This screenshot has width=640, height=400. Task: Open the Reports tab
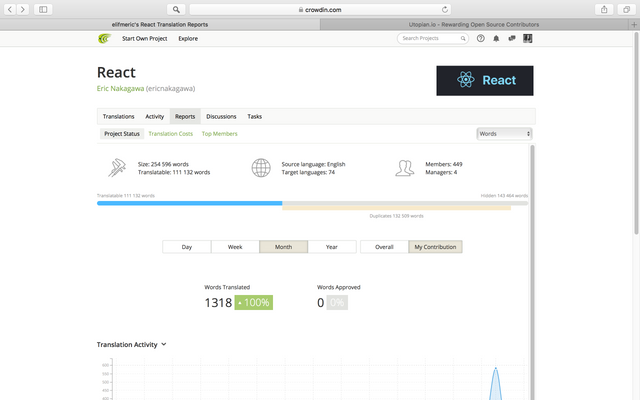point(185,116)
